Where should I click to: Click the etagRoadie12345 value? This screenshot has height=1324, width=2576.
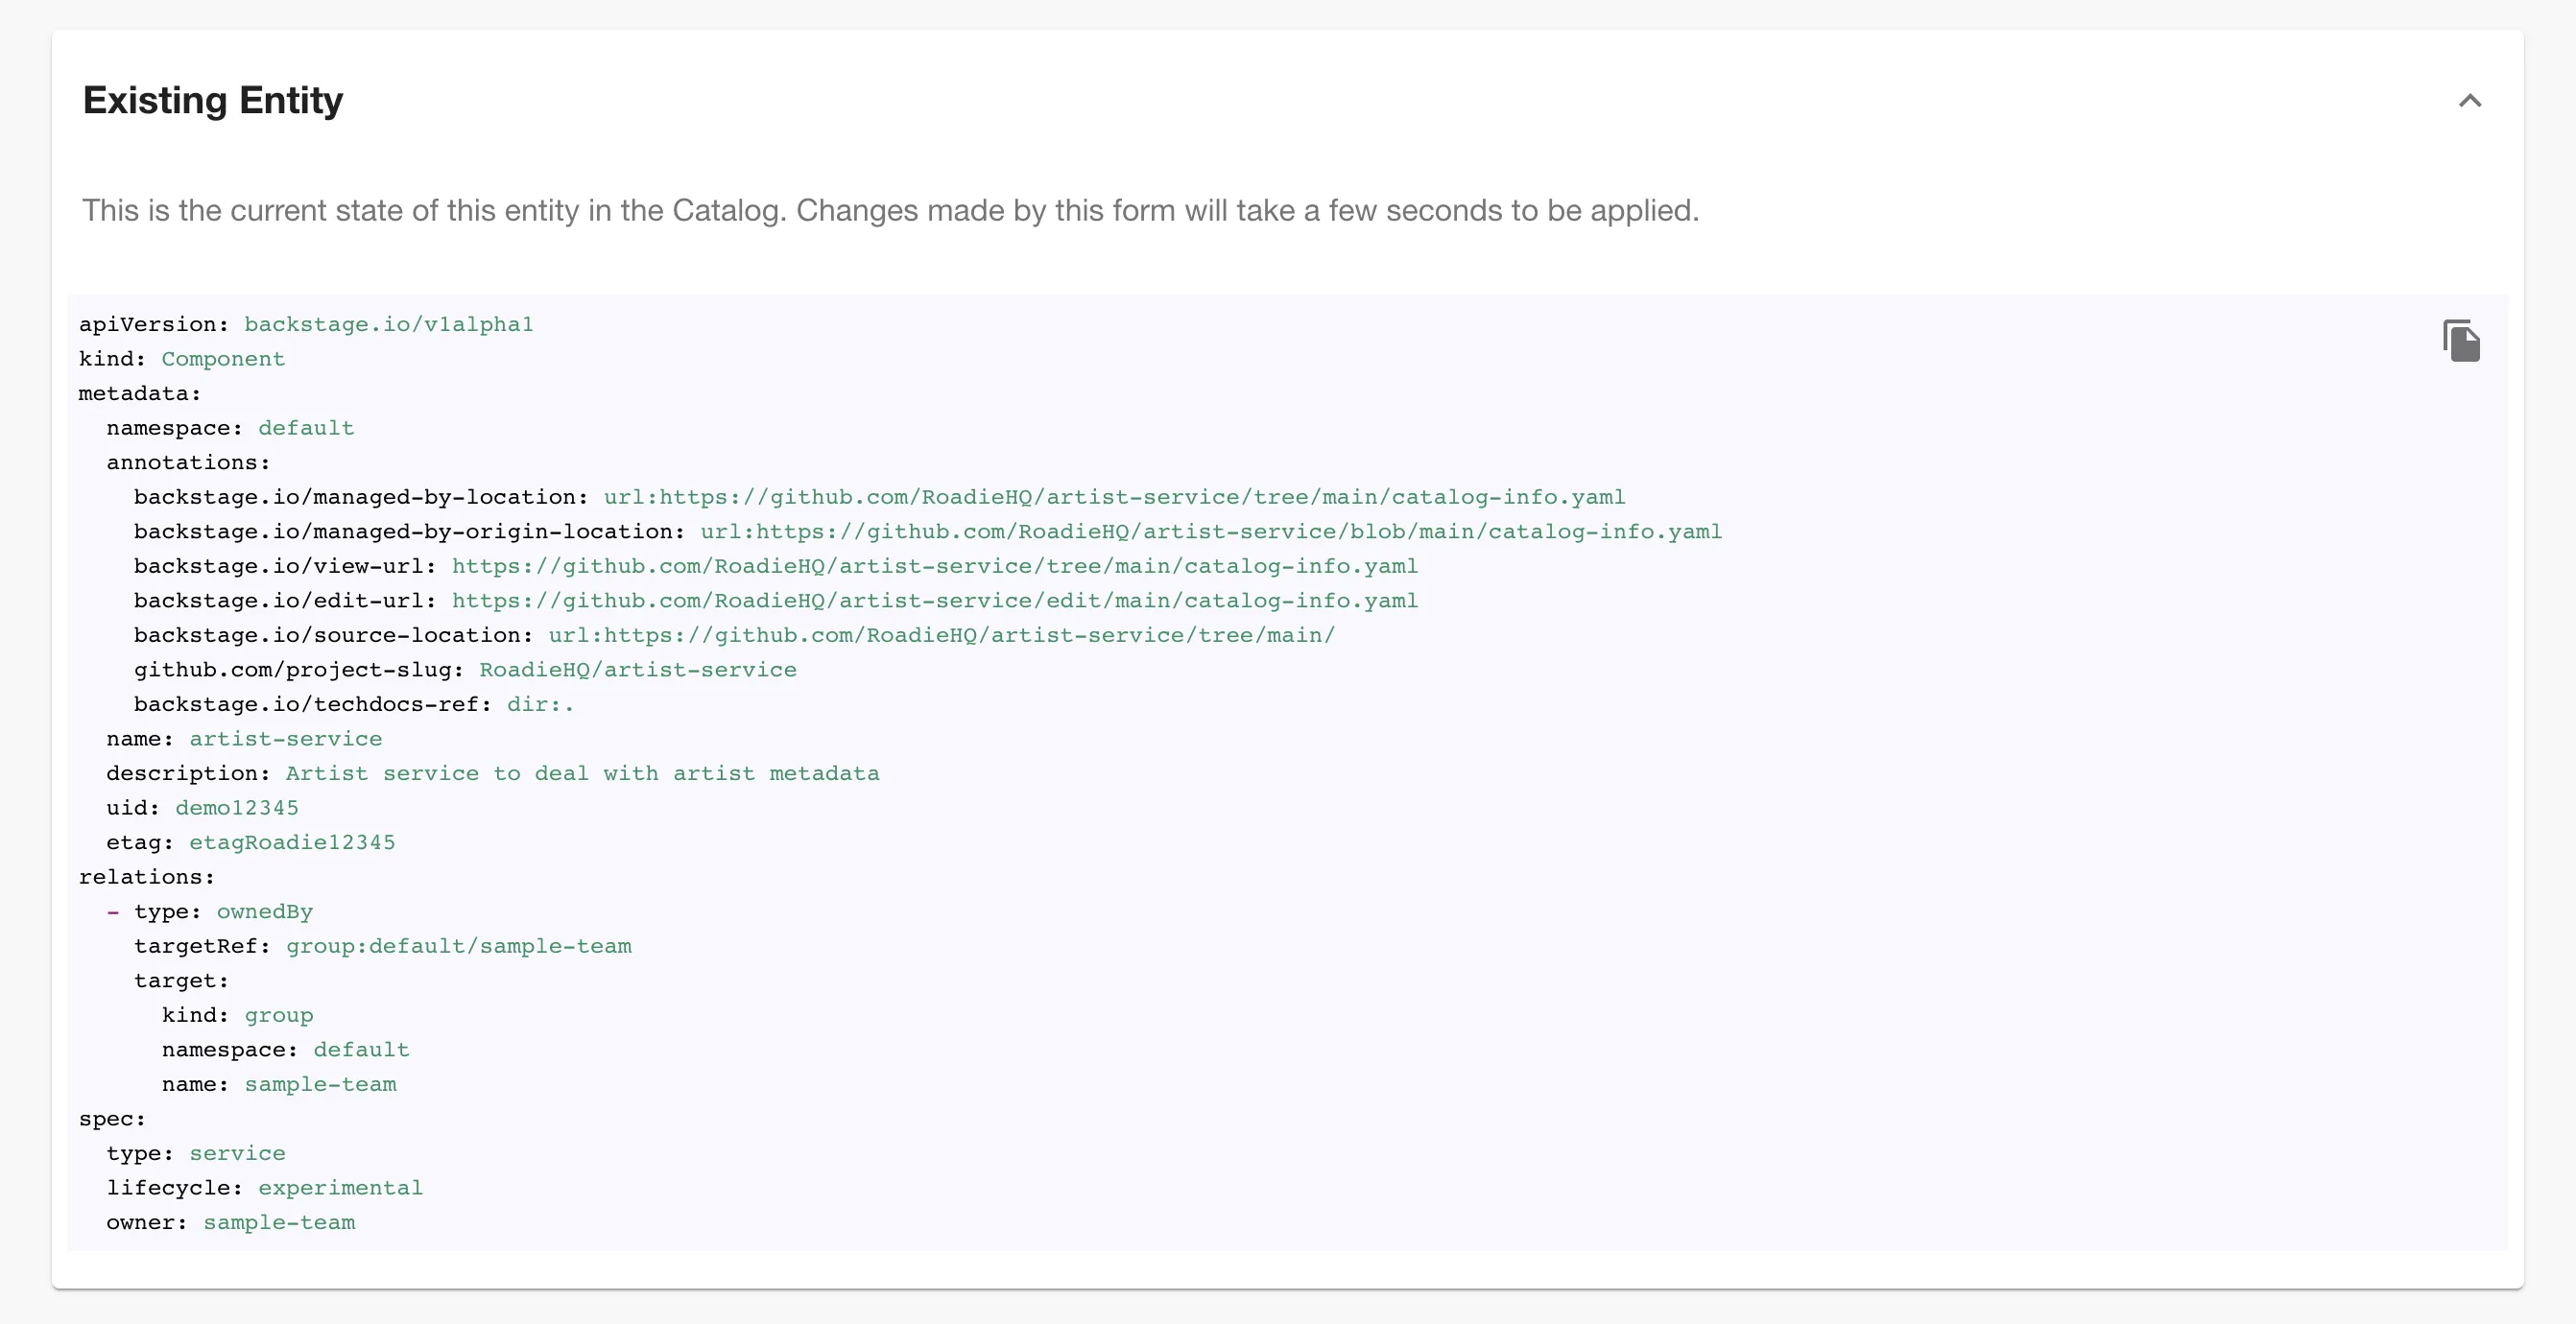pyautogui.click(x=292, y=843)
